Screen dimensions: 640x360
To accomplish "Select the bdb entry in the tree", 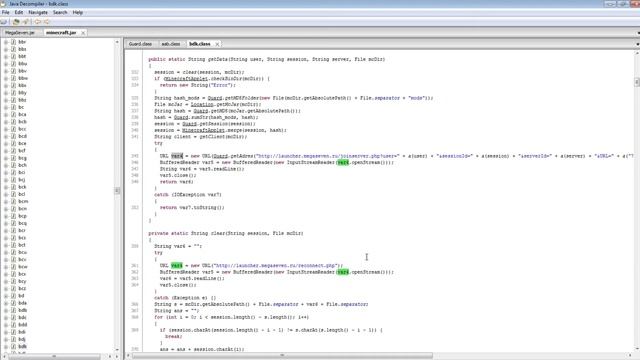I will (x=22, y=310).
